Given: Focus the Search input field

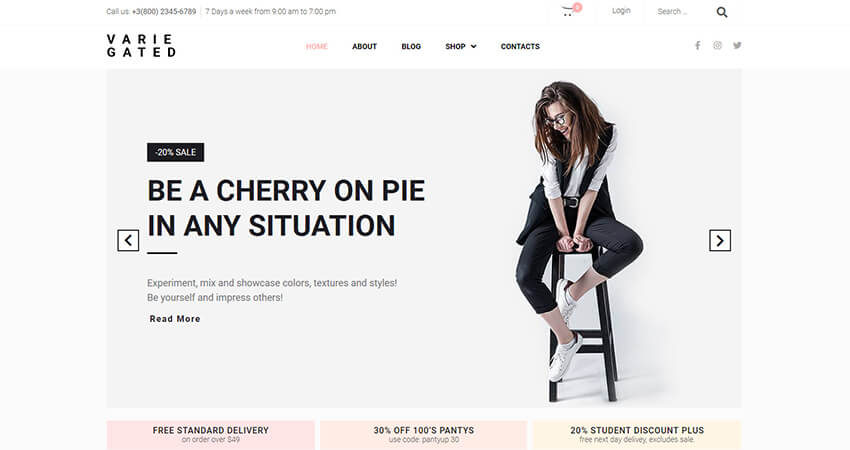Looking at the screenshot, I should [x=683, y=11].
